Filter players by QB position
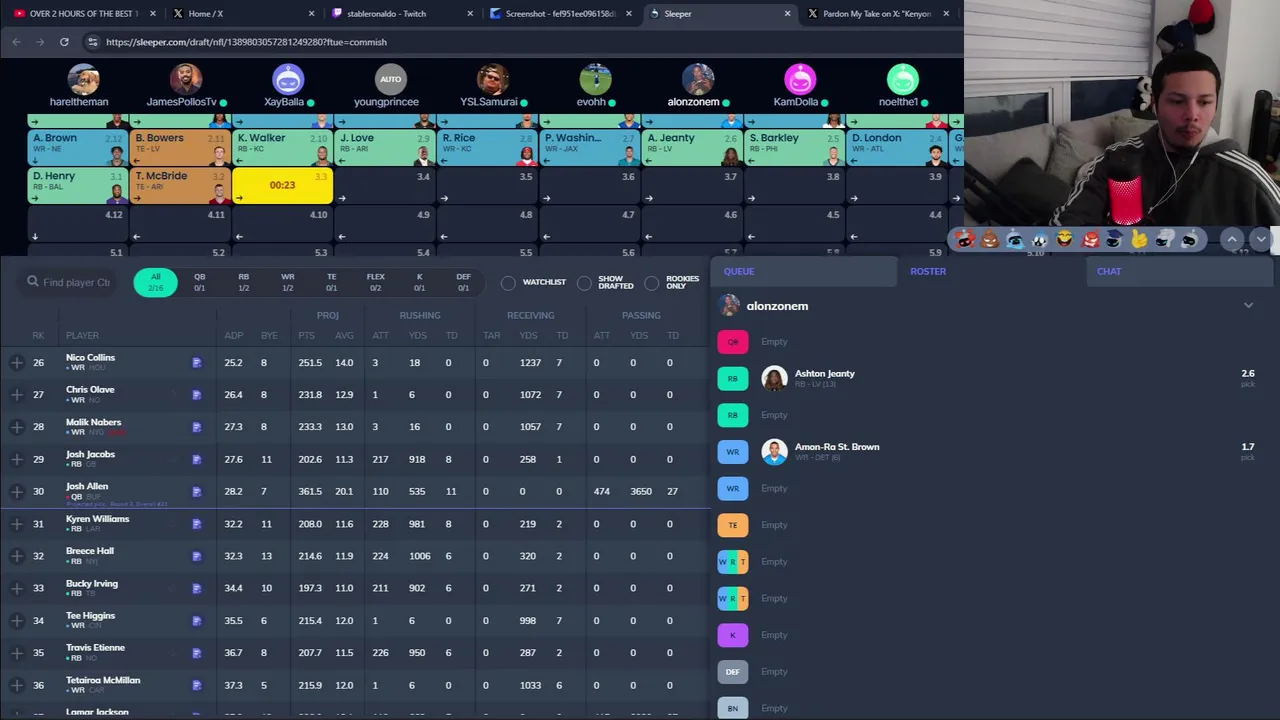The height and width of the screenshot is (720, 1280). pyautogui.click(x=199, y=282)
